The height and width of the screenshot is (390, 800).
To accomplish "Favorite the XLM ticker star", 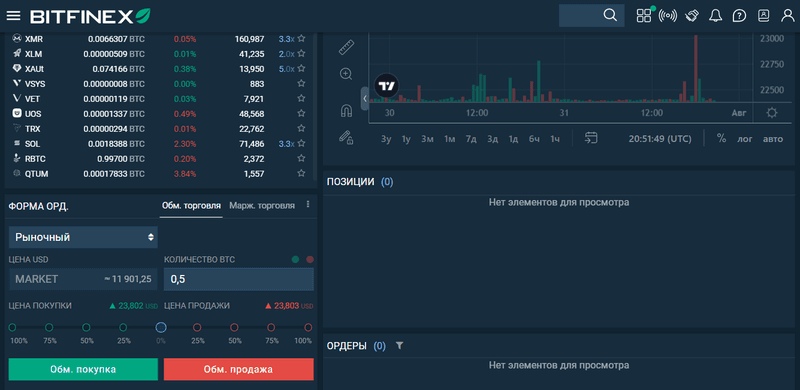I will [x=302, y=54].
